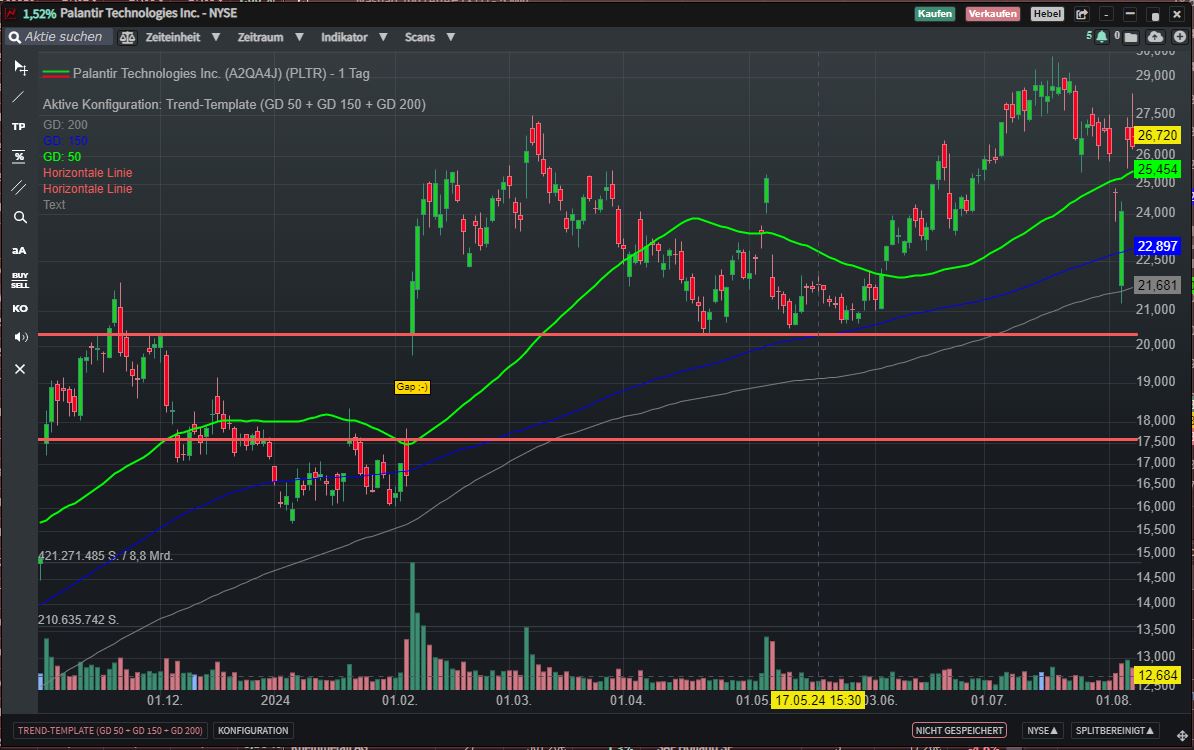Click the plus circle add icon

pyautogui.click(x=1180, y=37)
